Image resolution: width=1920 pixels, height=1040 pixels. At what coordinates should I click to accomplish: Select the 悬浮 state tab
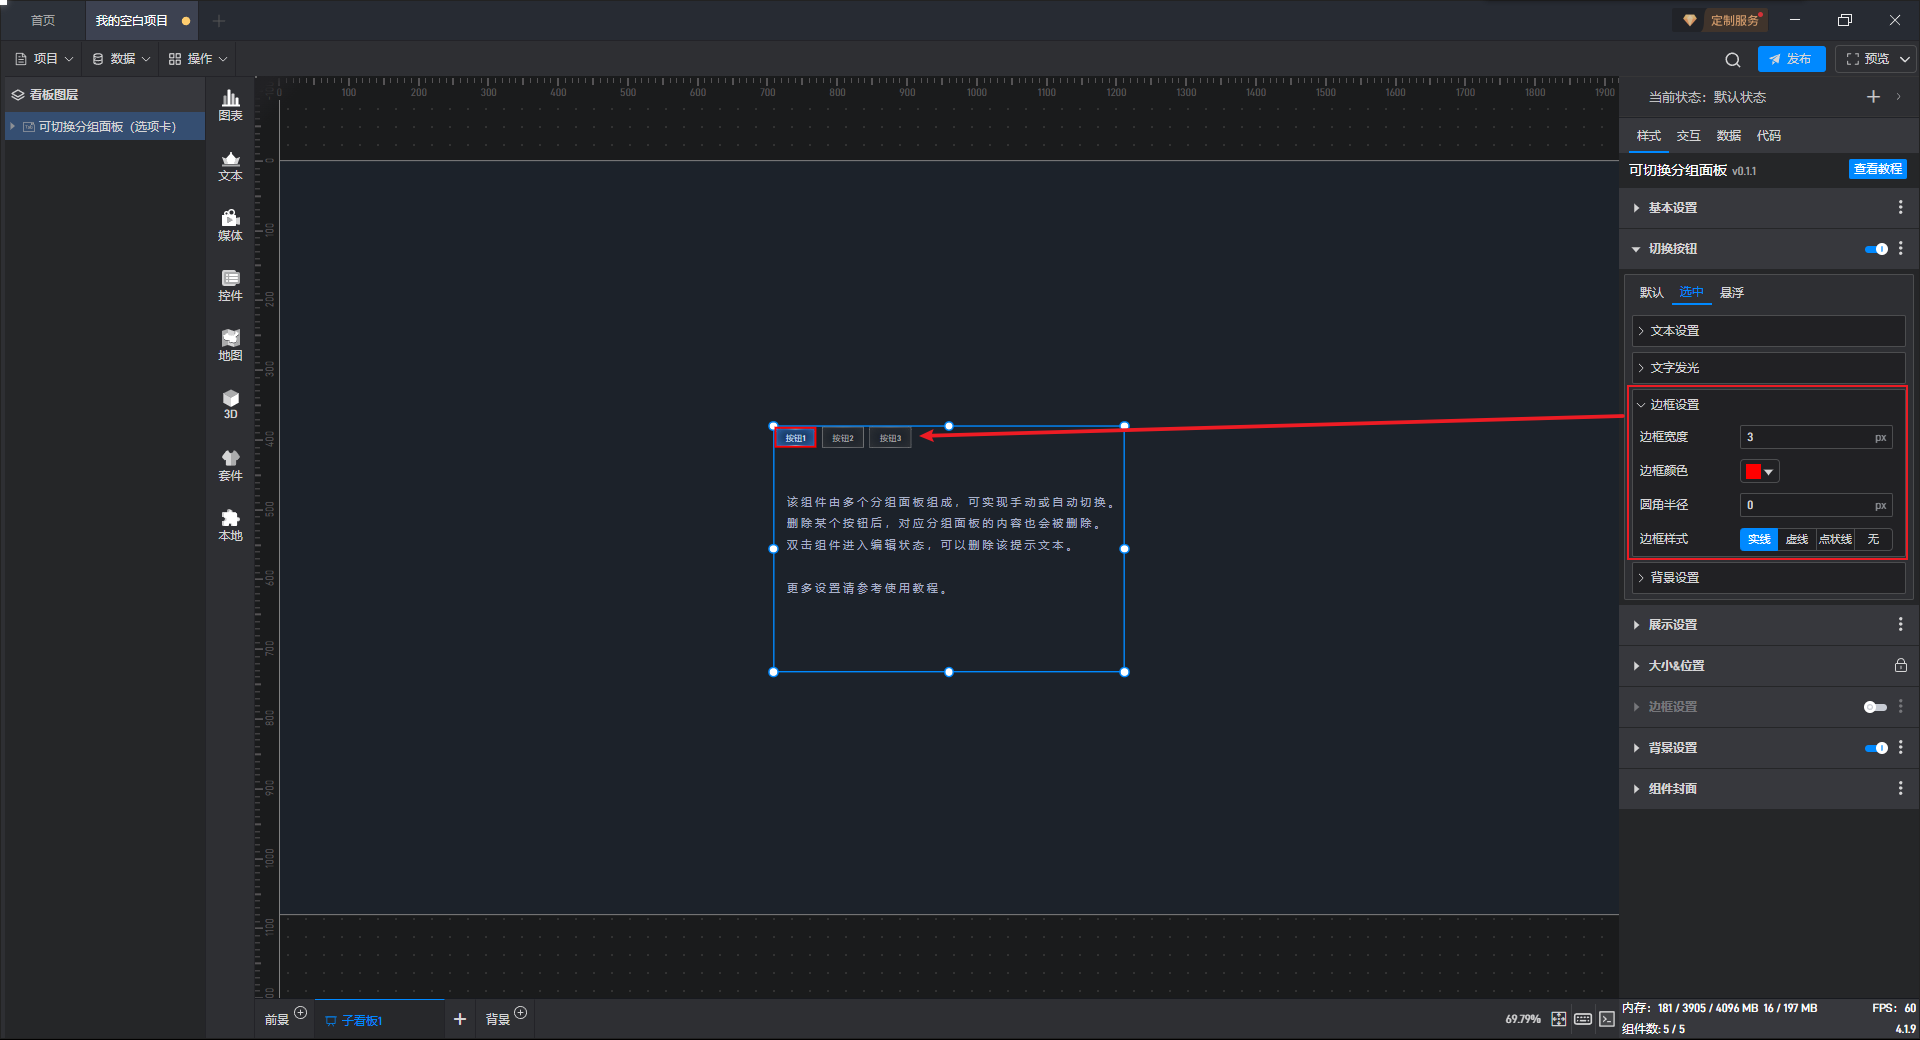[x=1731, y=293]
